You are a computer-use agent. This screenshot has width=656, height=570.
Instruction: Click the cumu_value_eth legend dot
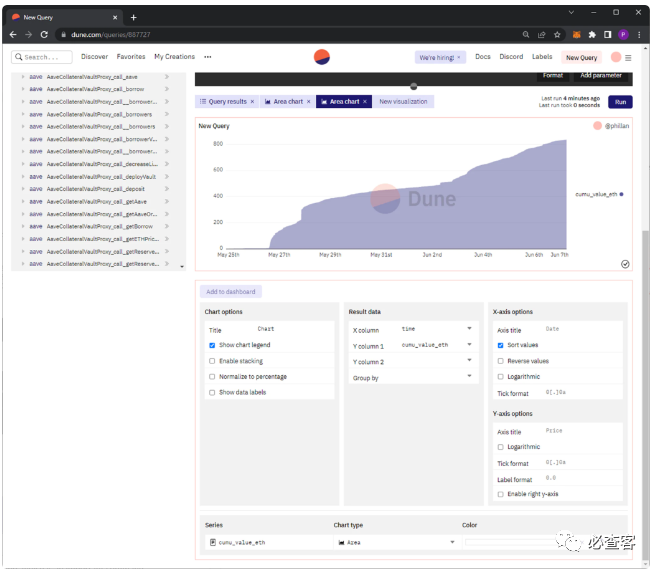(621, 194)
